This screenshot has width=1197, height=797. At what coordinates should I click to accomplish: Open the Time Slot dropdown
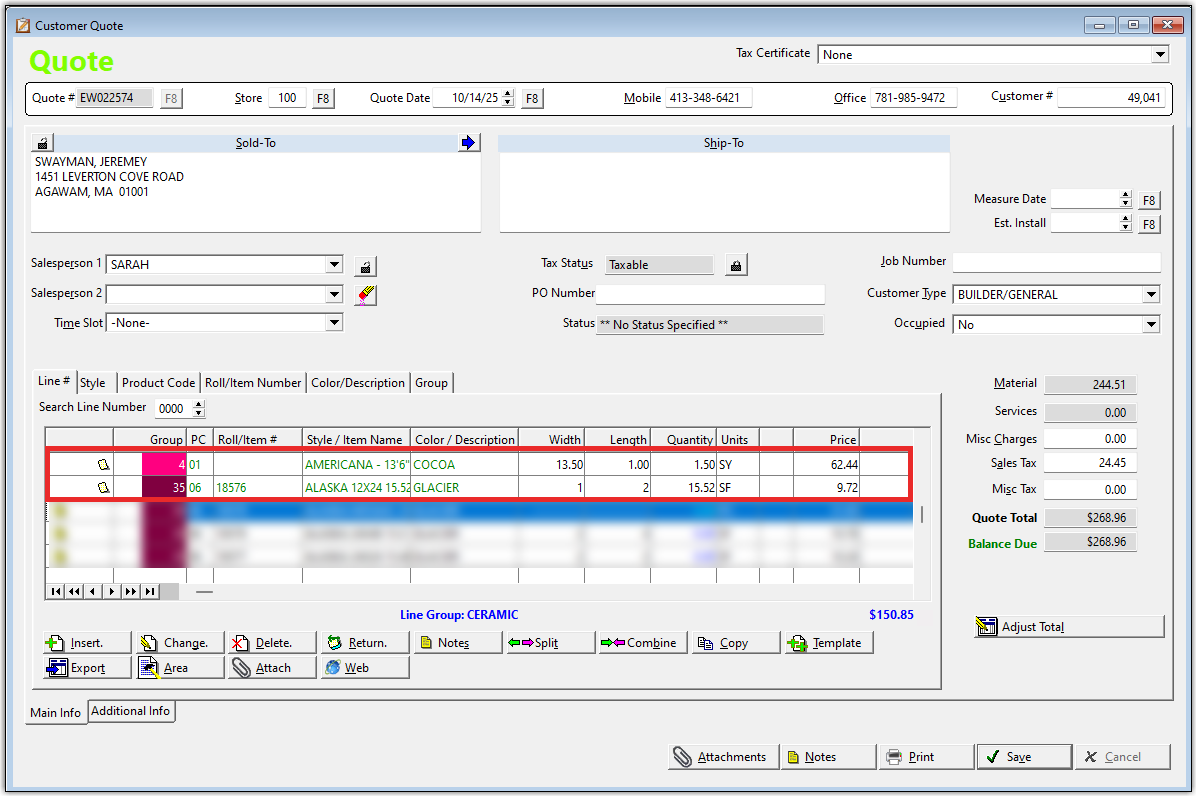(334, 323)
